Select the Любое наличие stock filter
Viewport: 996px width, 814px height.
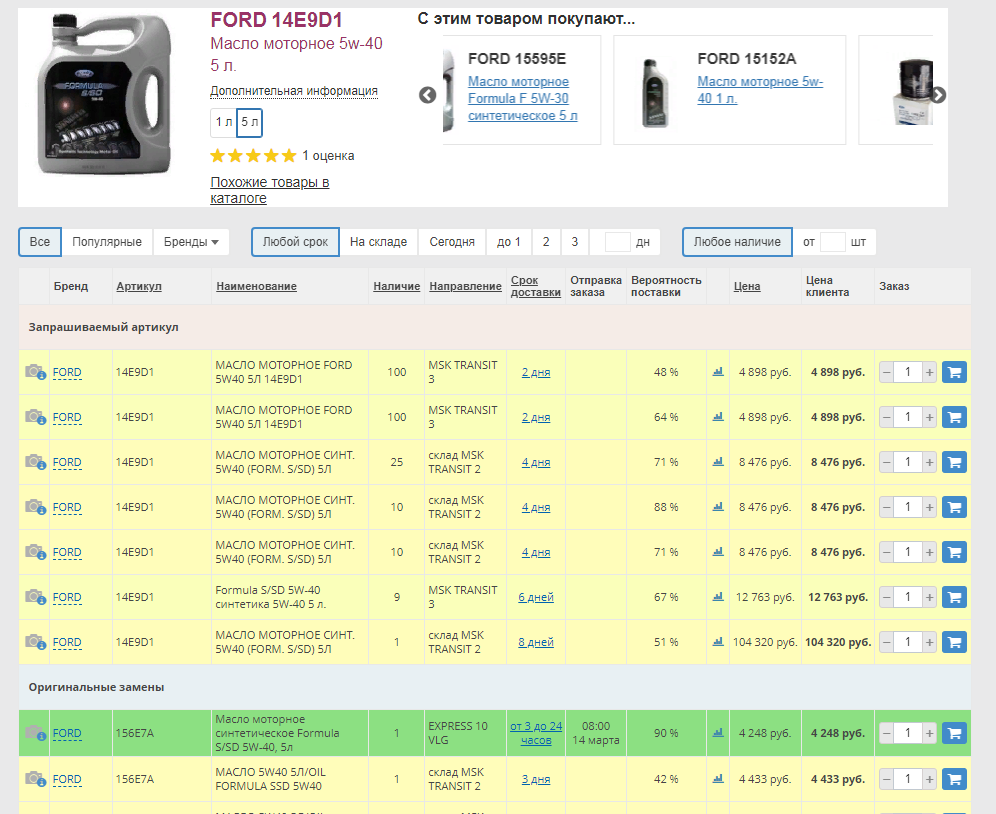(x=737, y=242)
